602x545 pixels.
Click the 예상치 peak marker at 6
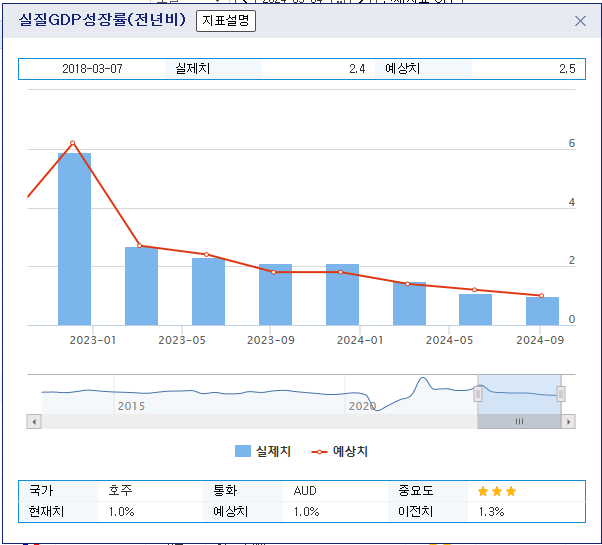(73, 143)
